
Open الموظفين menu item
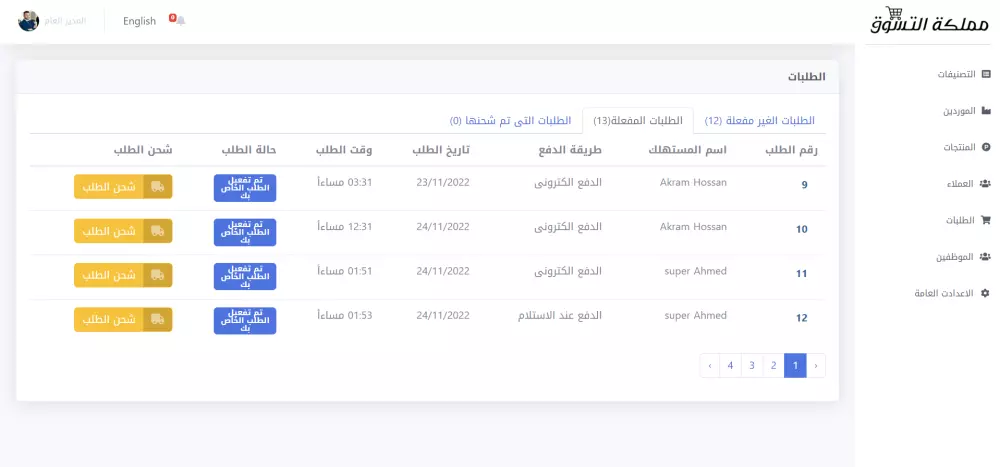pyautogui.click(x=954, y=256)
